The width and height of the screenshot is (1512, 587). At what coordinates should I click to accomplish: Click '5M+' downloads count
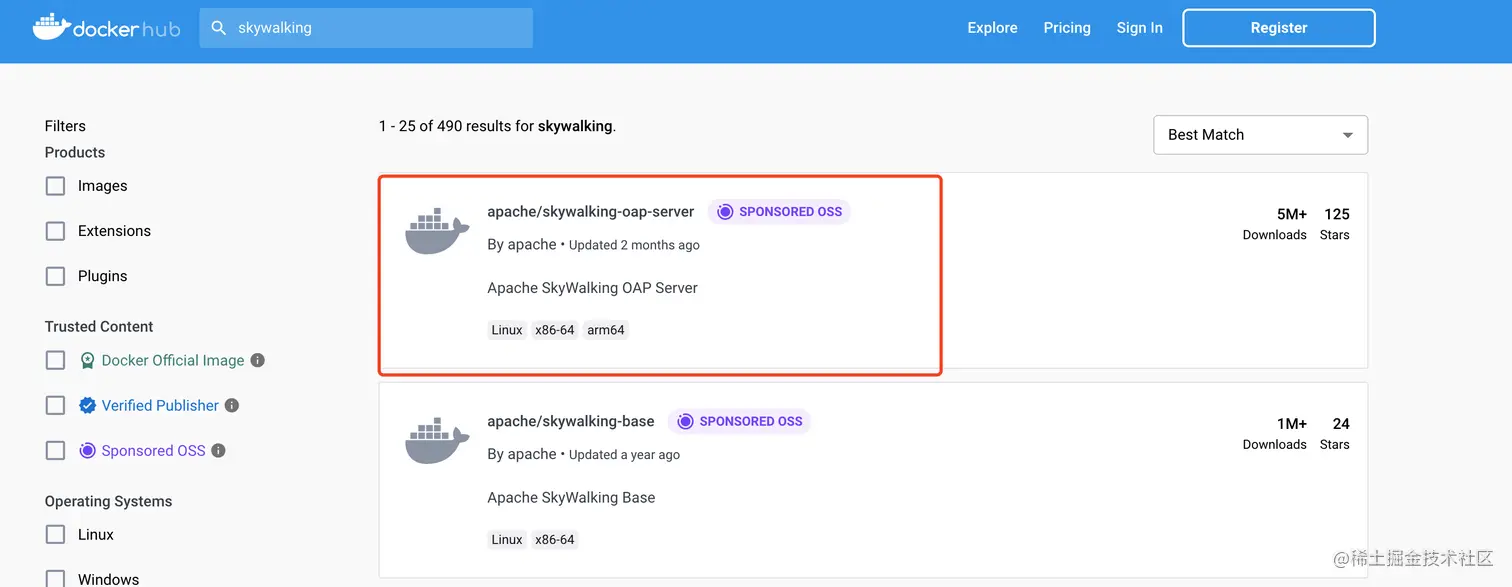coord(1292,214)
